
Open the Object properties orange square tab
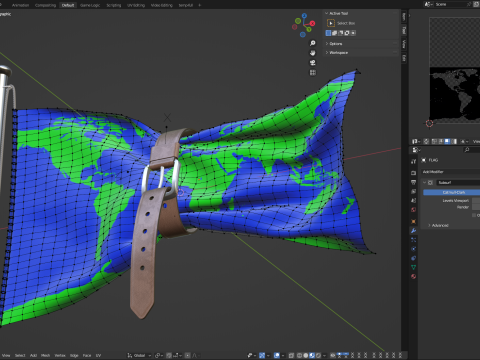tap(414, 221)
